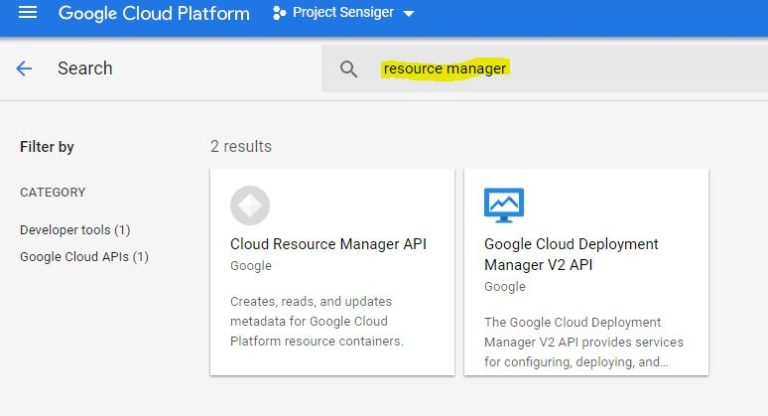The height and width of the screenshot is (416, 768).
Task: Click the 2 results count text
Action: tap(241, 146)
